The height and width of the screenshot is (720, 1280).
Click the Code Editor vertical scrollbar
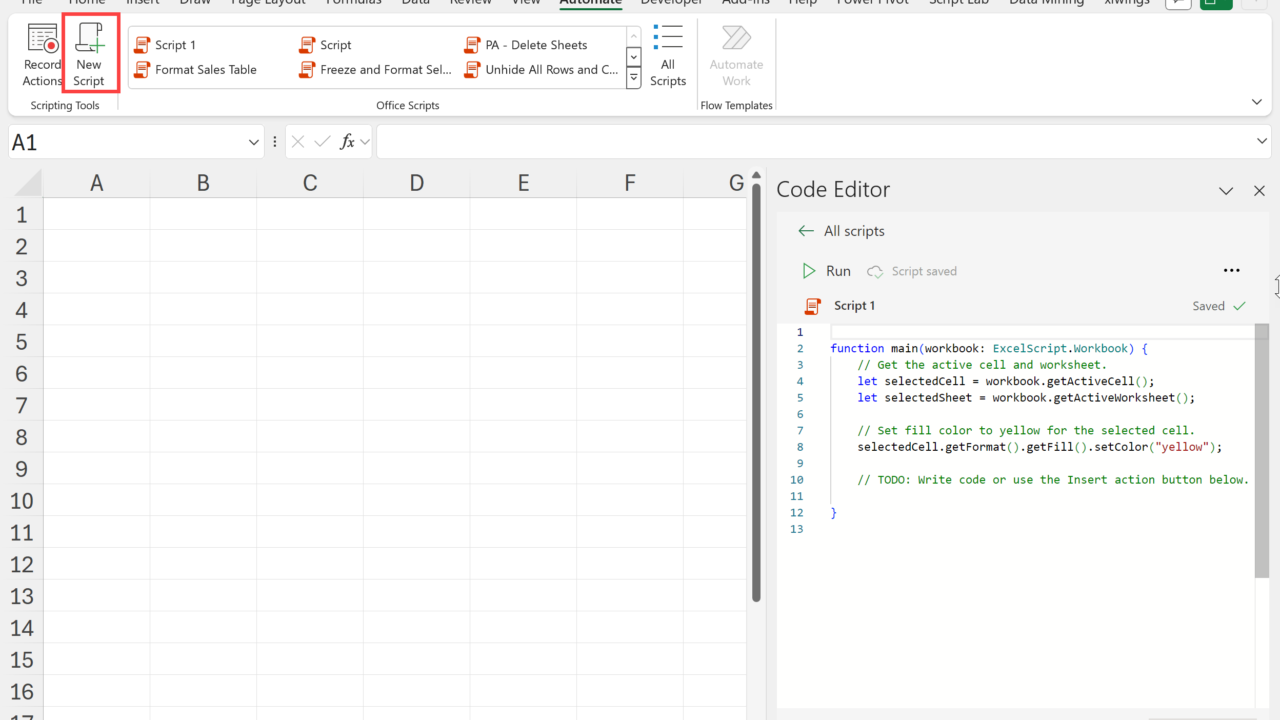(x=1261, y=450)
